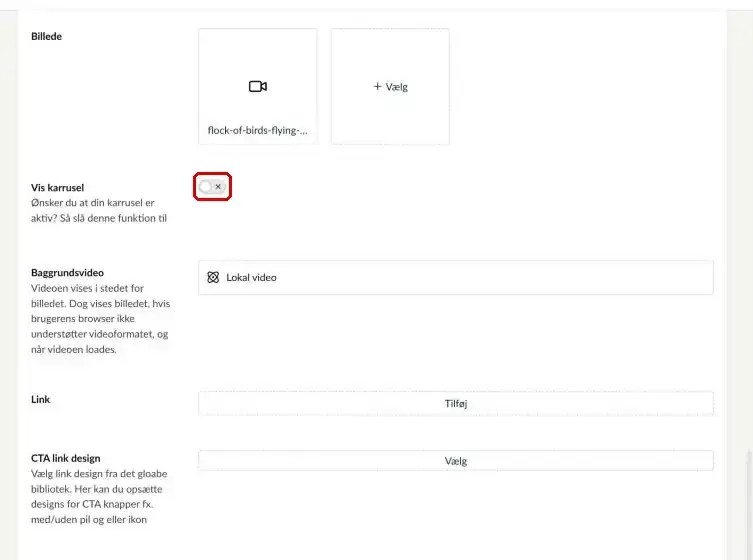Click the Baggrundsvideo property label
The image size is (753, 560).
[x=67, y=273]
